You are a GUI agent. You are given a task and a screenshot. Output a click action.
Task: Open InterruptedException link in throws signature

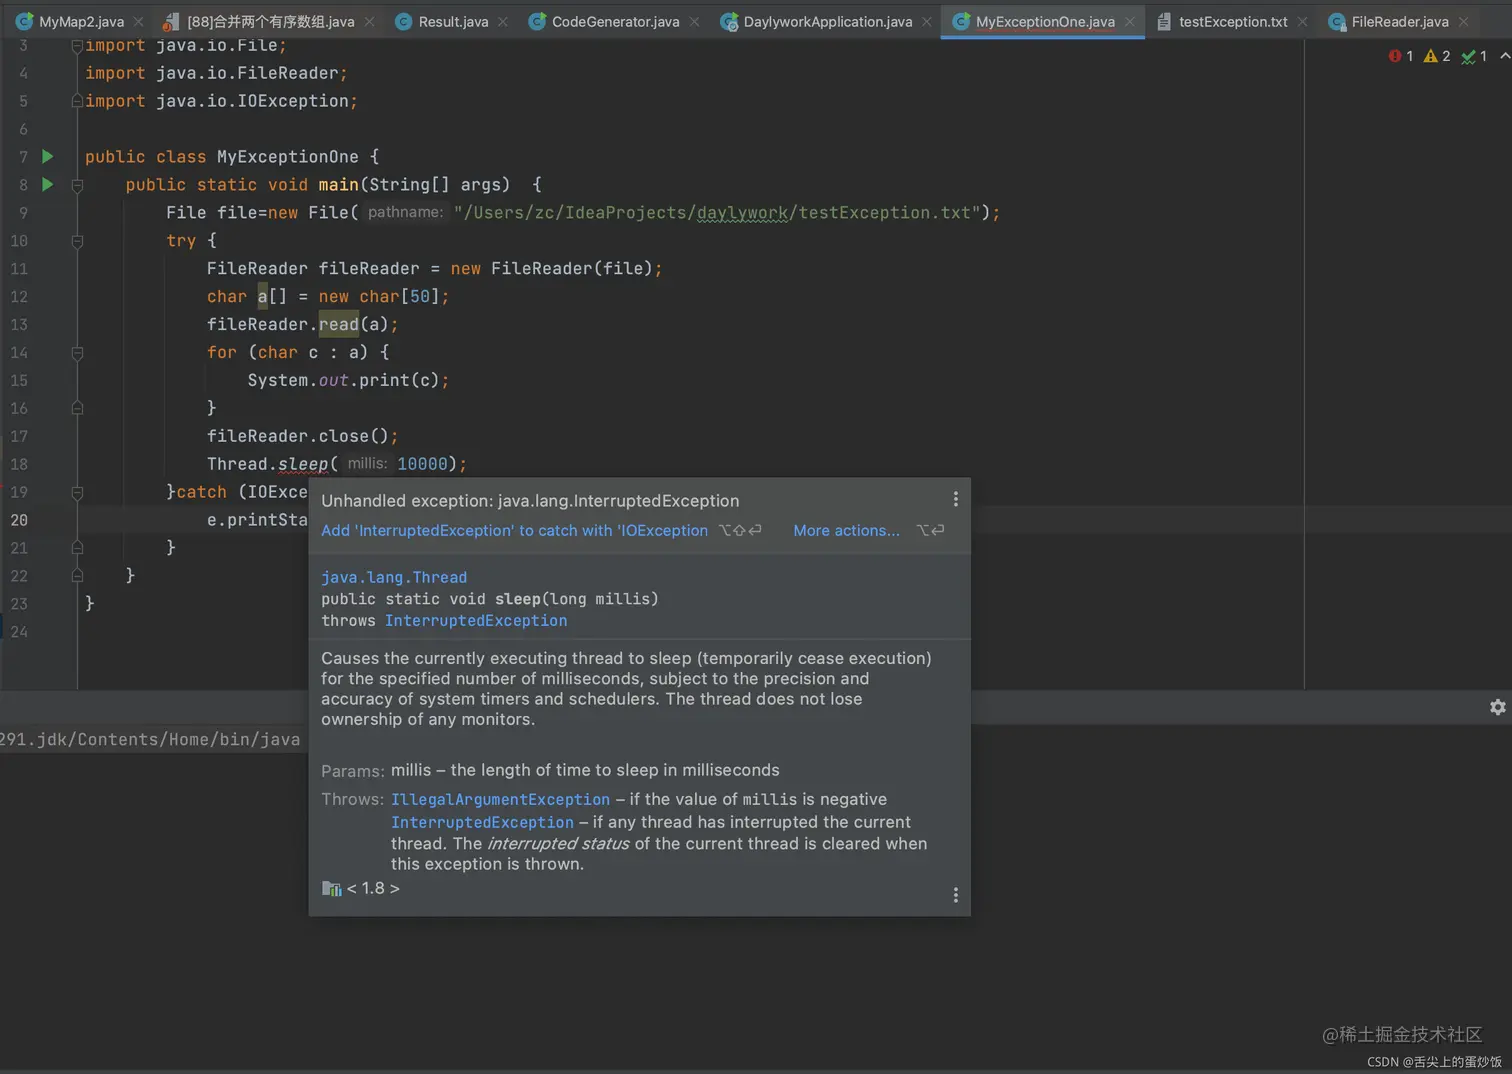click(476, 620)
